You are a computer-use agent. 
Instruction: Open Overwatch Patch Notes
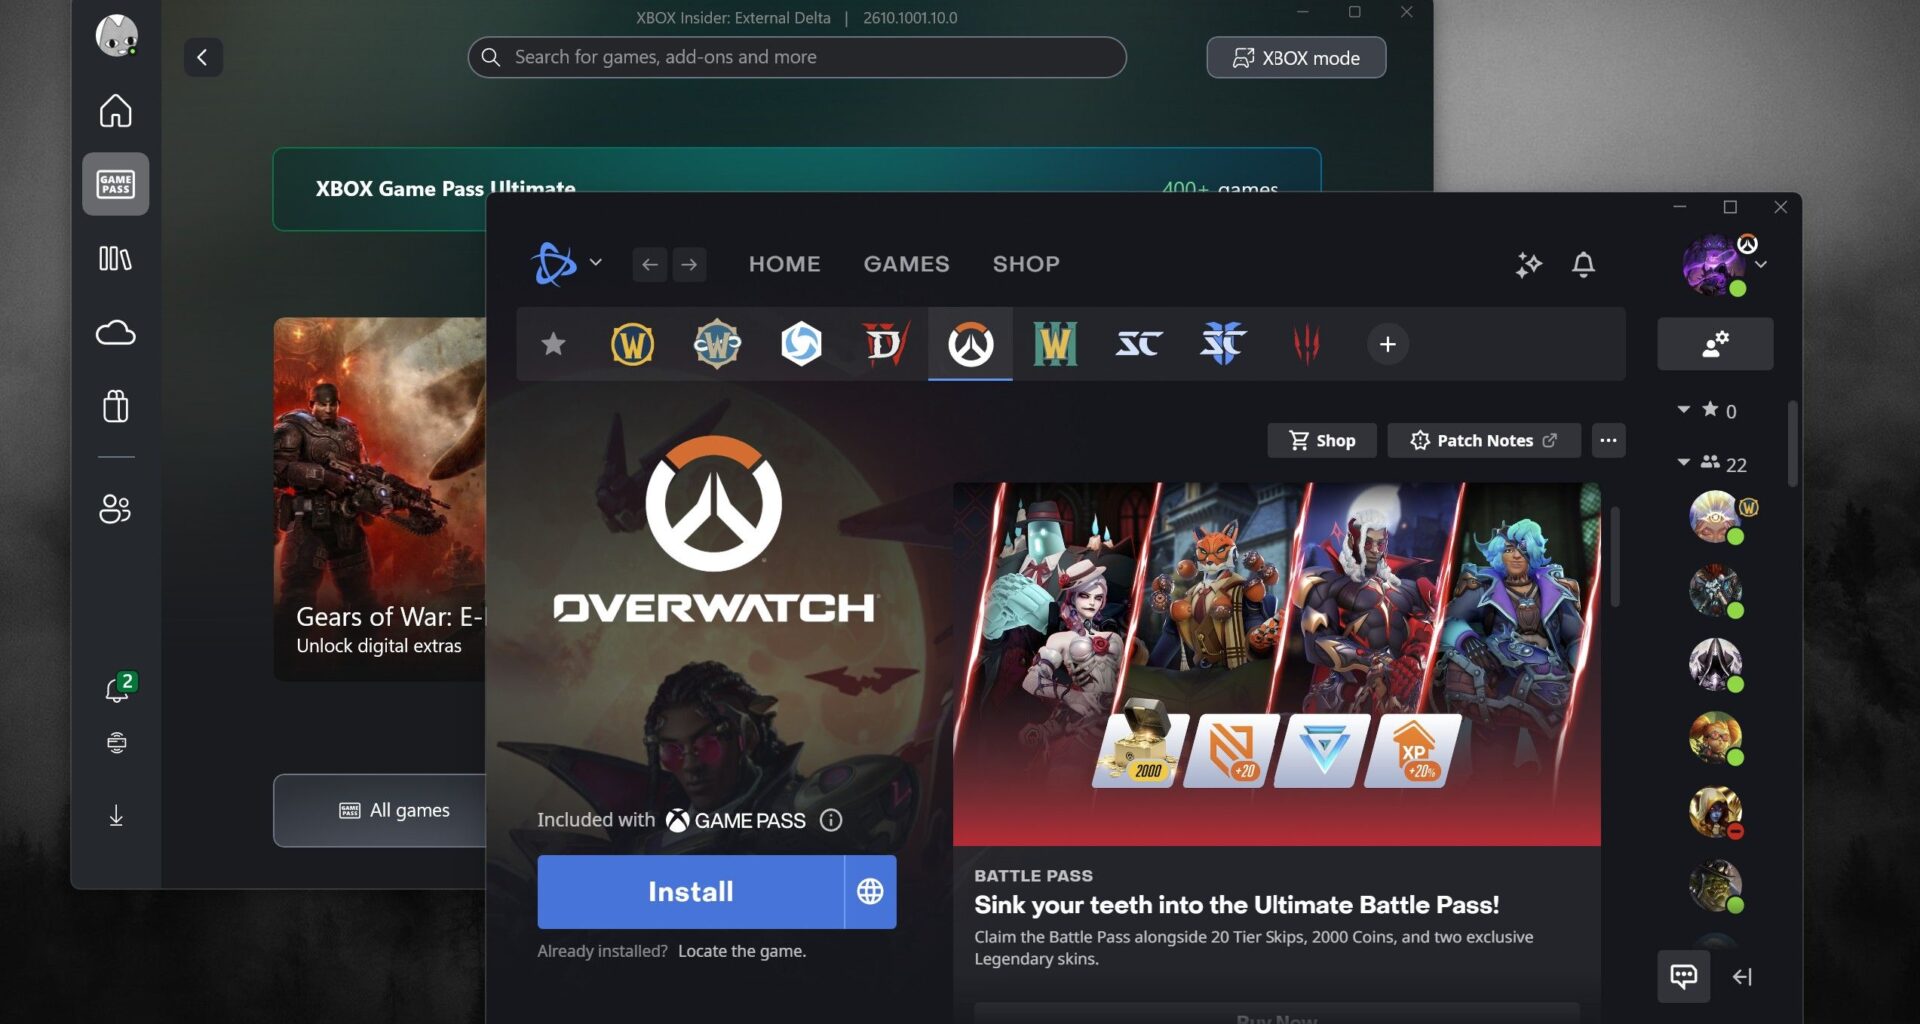tap(1484, 440)
